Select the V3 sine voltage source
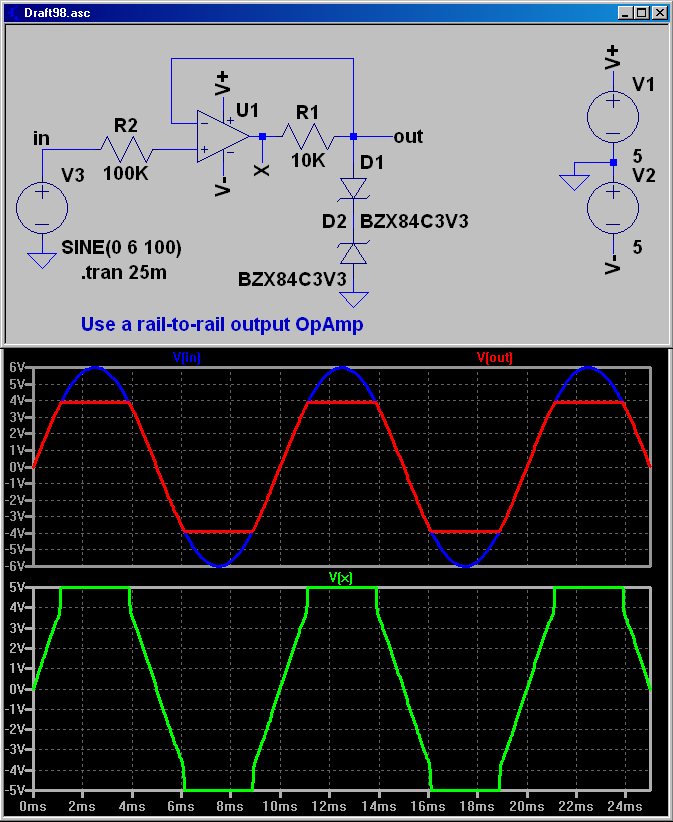This screenshot has width=673, height=822. [42, 208]
